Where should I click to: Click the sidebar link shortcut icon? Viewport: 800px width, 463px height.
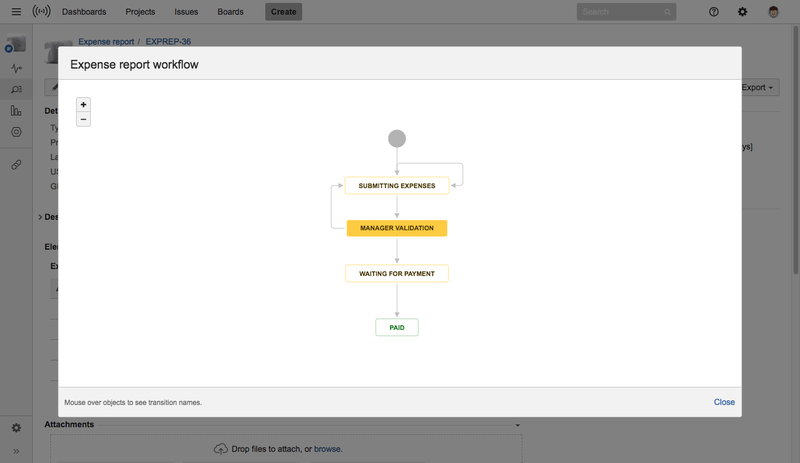(16, 164)
